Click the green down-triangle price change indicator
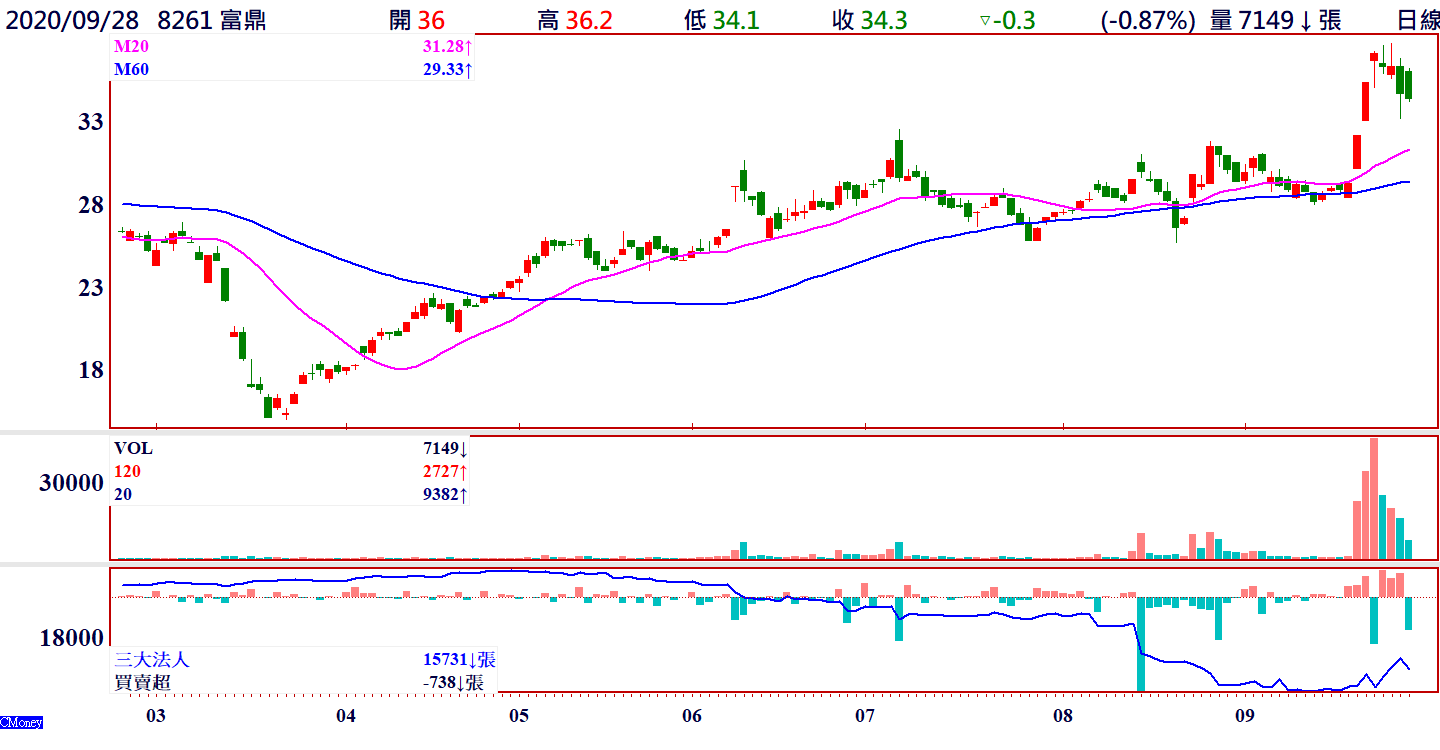The width and height of the screenshot is (1440, 750). [984, 20]
